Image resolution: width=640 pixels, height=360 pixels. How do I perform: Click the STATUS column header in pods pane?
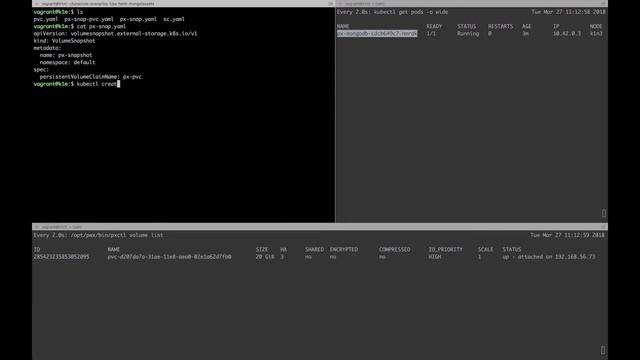pyautogui.click(x=467, y=26)
